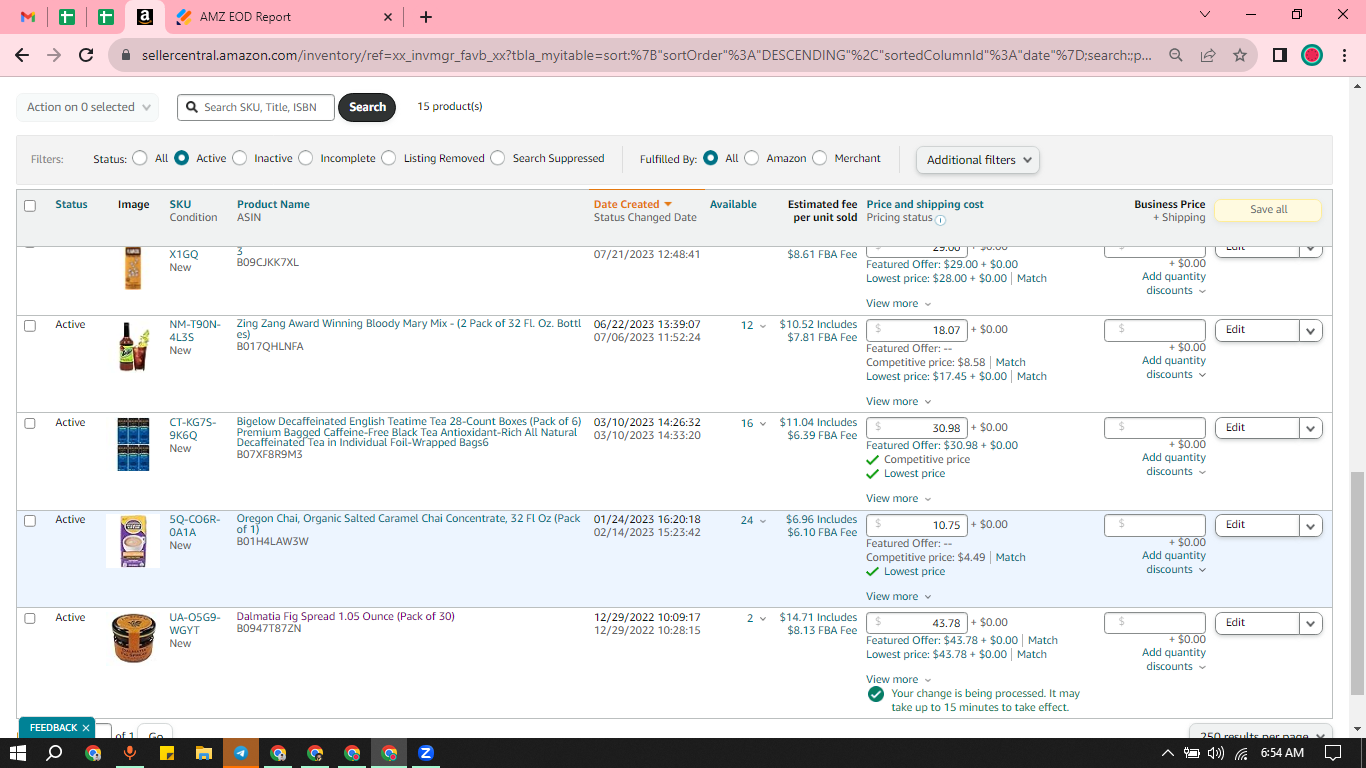Viewport: 1366px width, 768px height.
Task: Expand View more for Bigelow tea pricing
Action: [898, 498]
